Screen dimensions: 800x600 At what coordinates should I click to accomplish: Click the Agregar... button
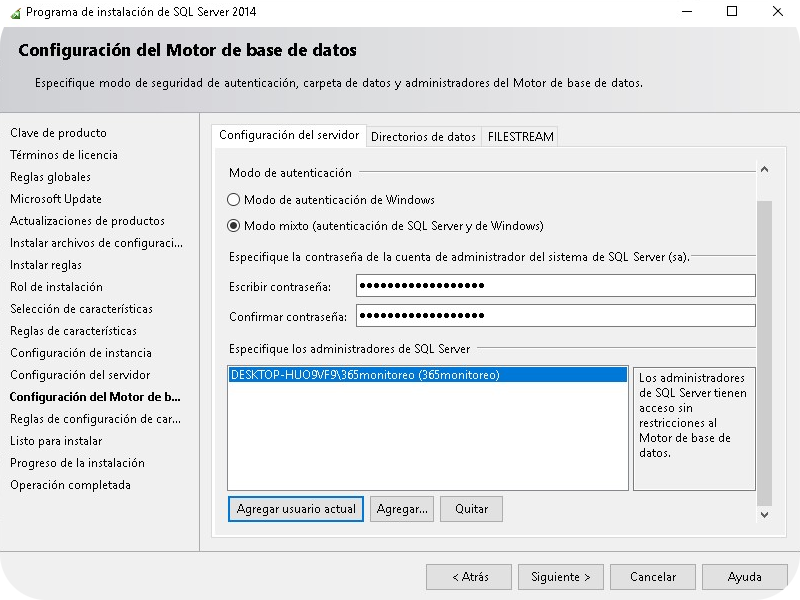[403, 509]
